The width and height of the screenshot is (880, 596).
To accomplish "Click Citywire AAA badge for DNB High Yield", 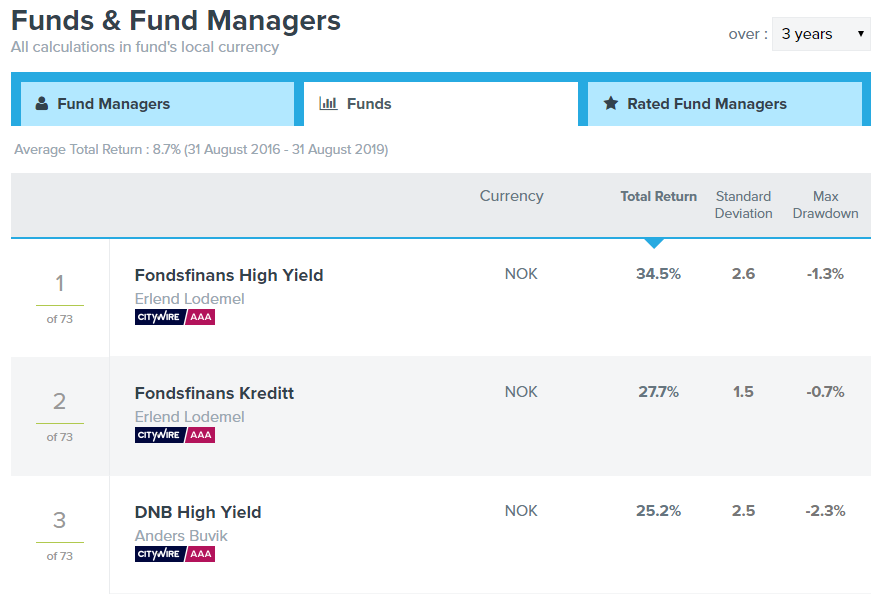I will [175, 554].
